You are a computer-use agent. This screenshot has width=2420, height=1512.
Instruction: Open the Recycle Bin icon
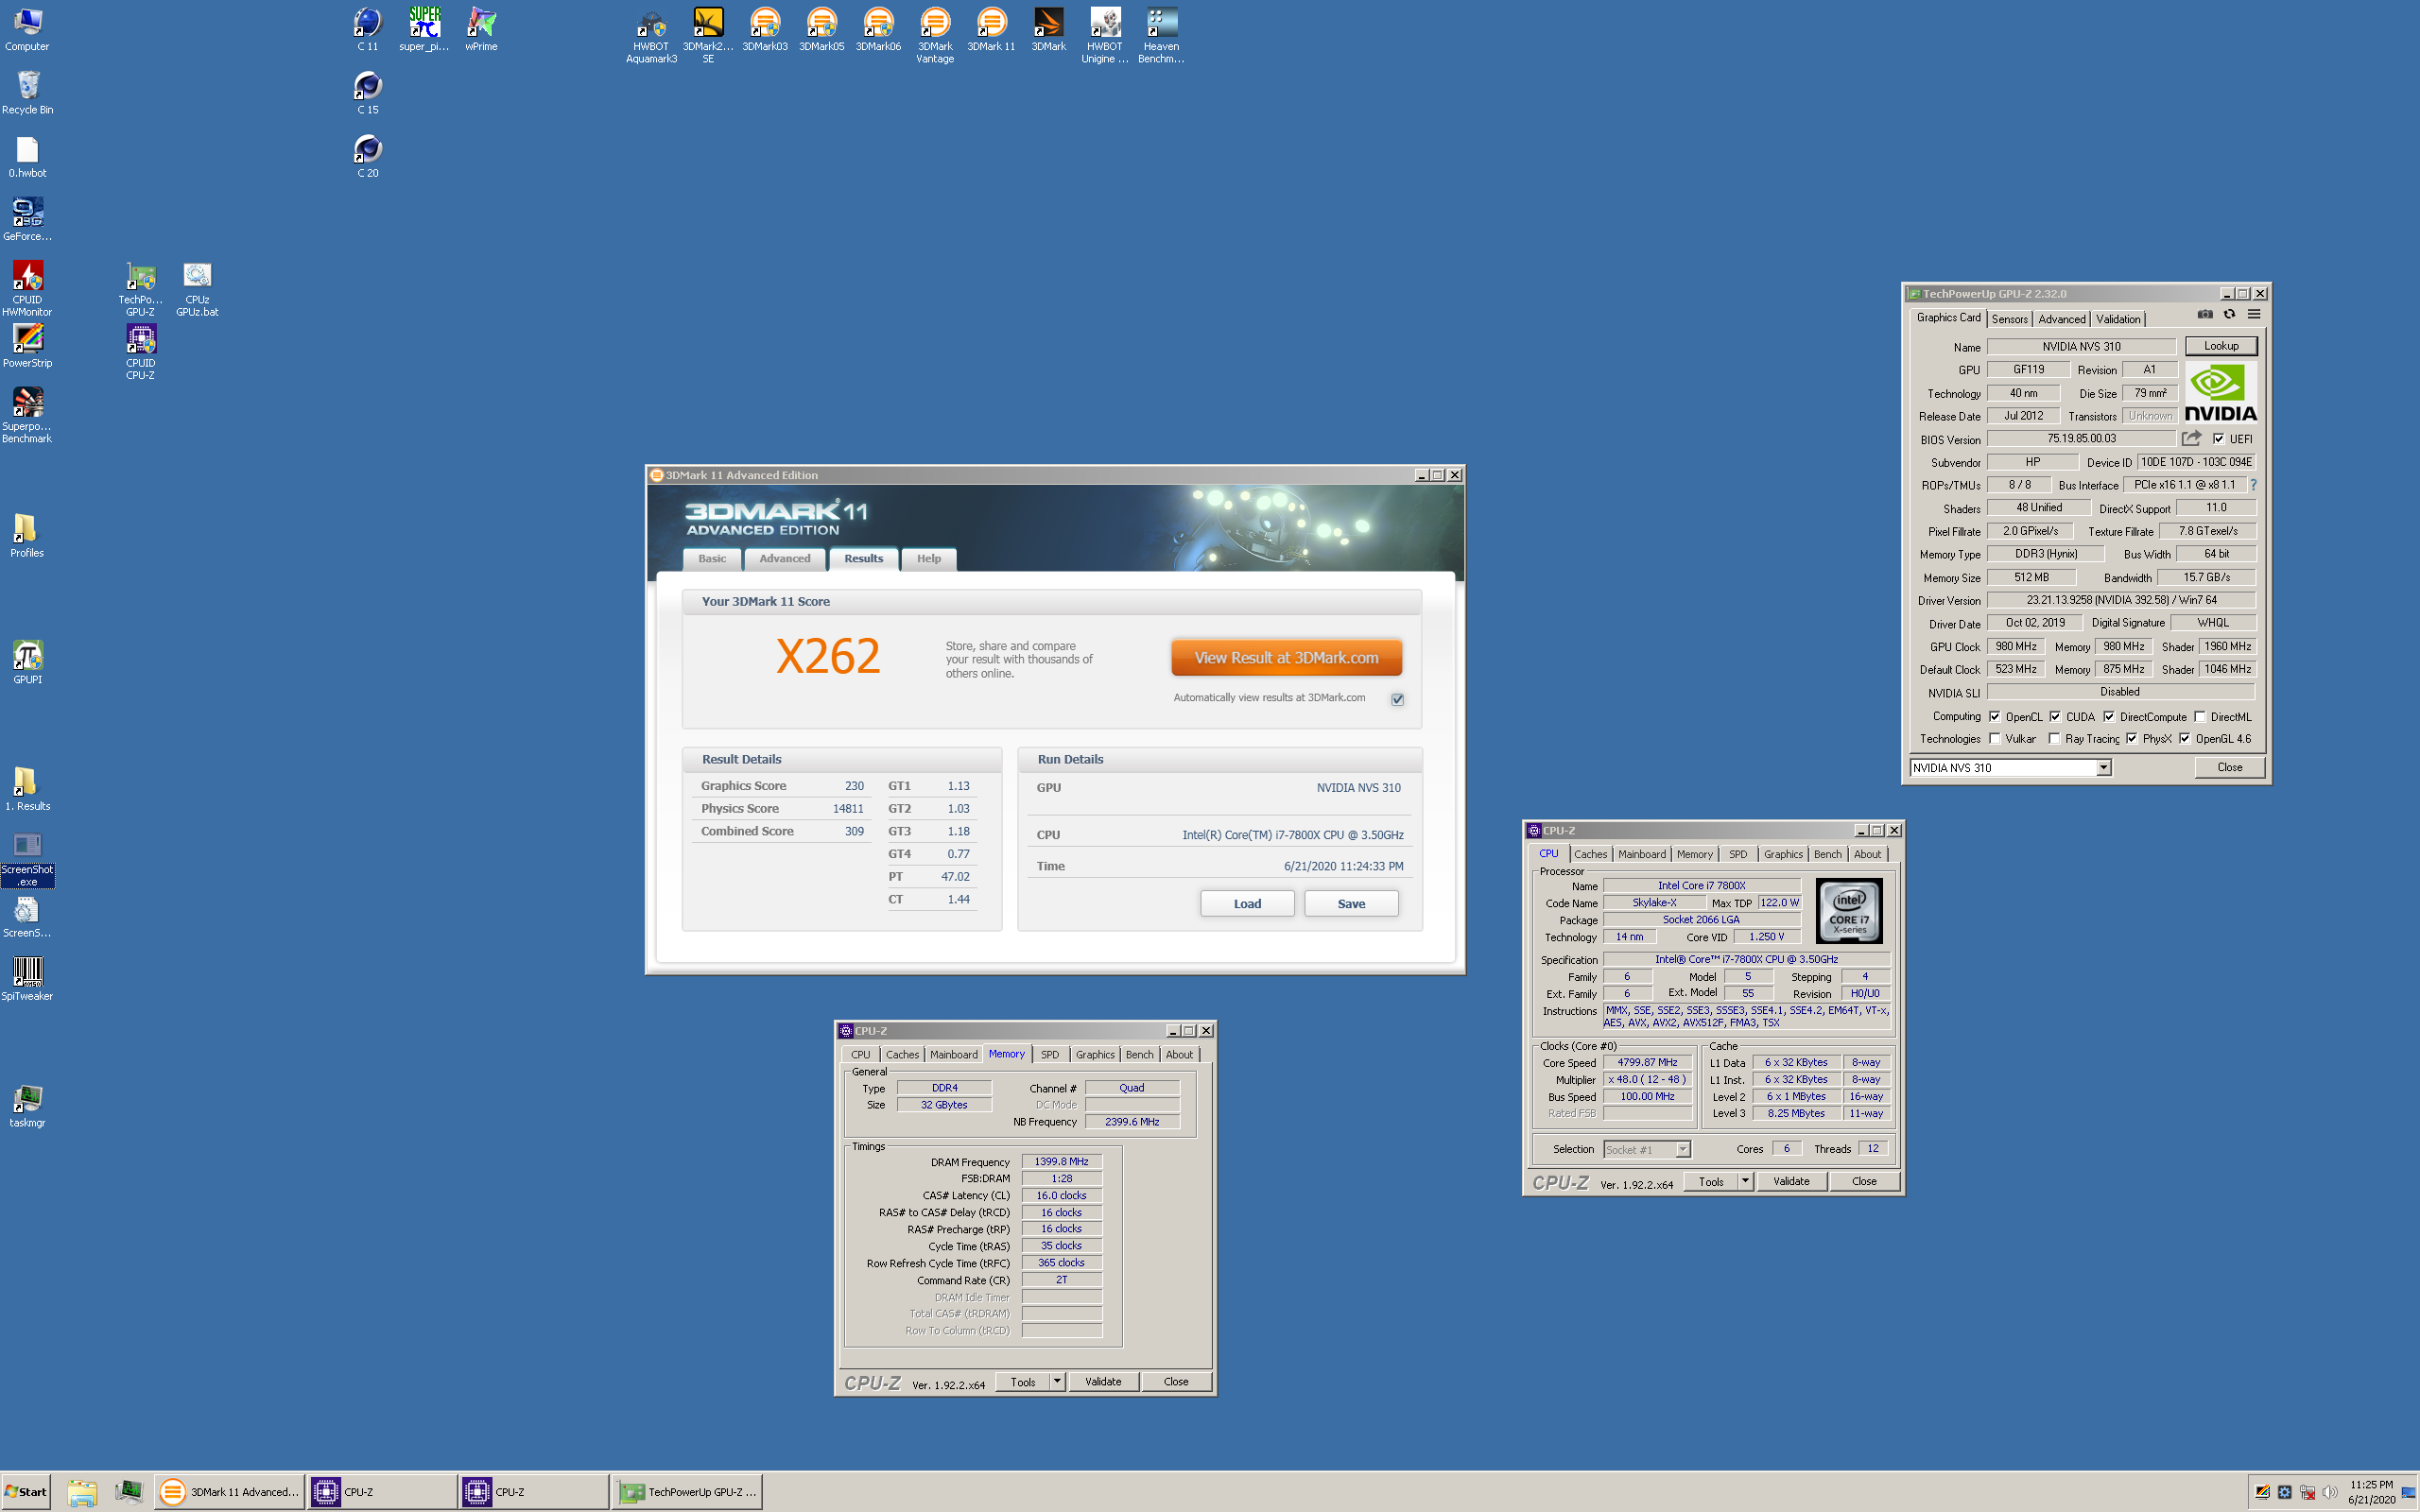pos(27,93)
